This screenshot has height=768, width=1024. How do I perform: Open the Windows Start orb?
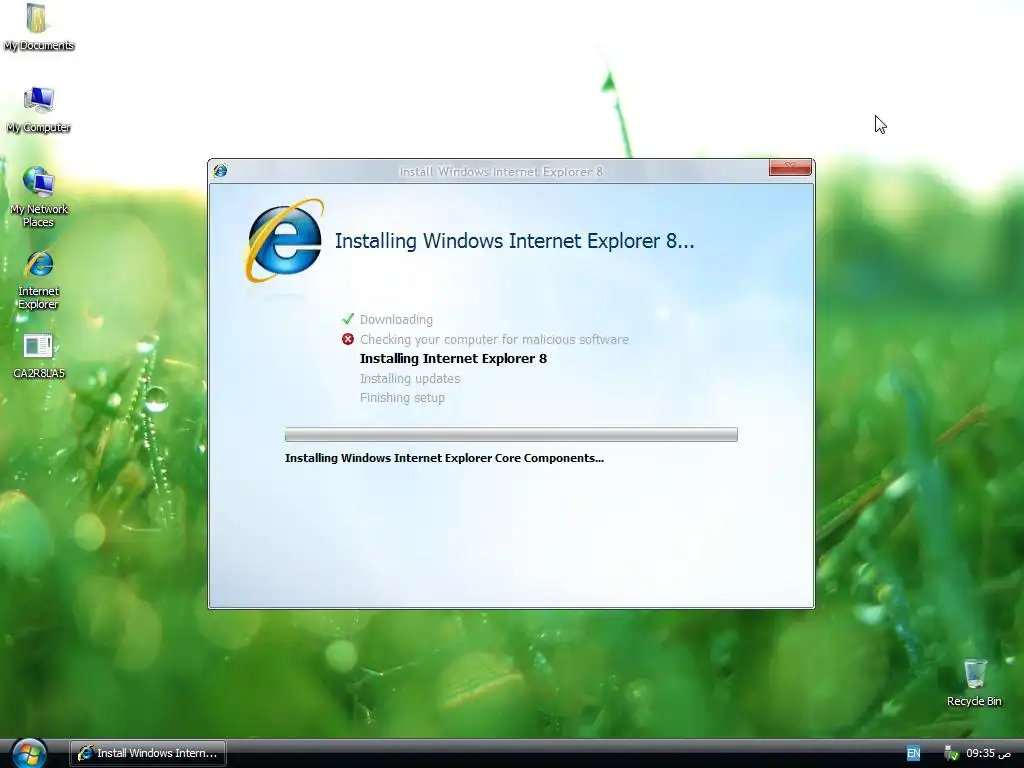pyautogui.click(x=29, y=753)
